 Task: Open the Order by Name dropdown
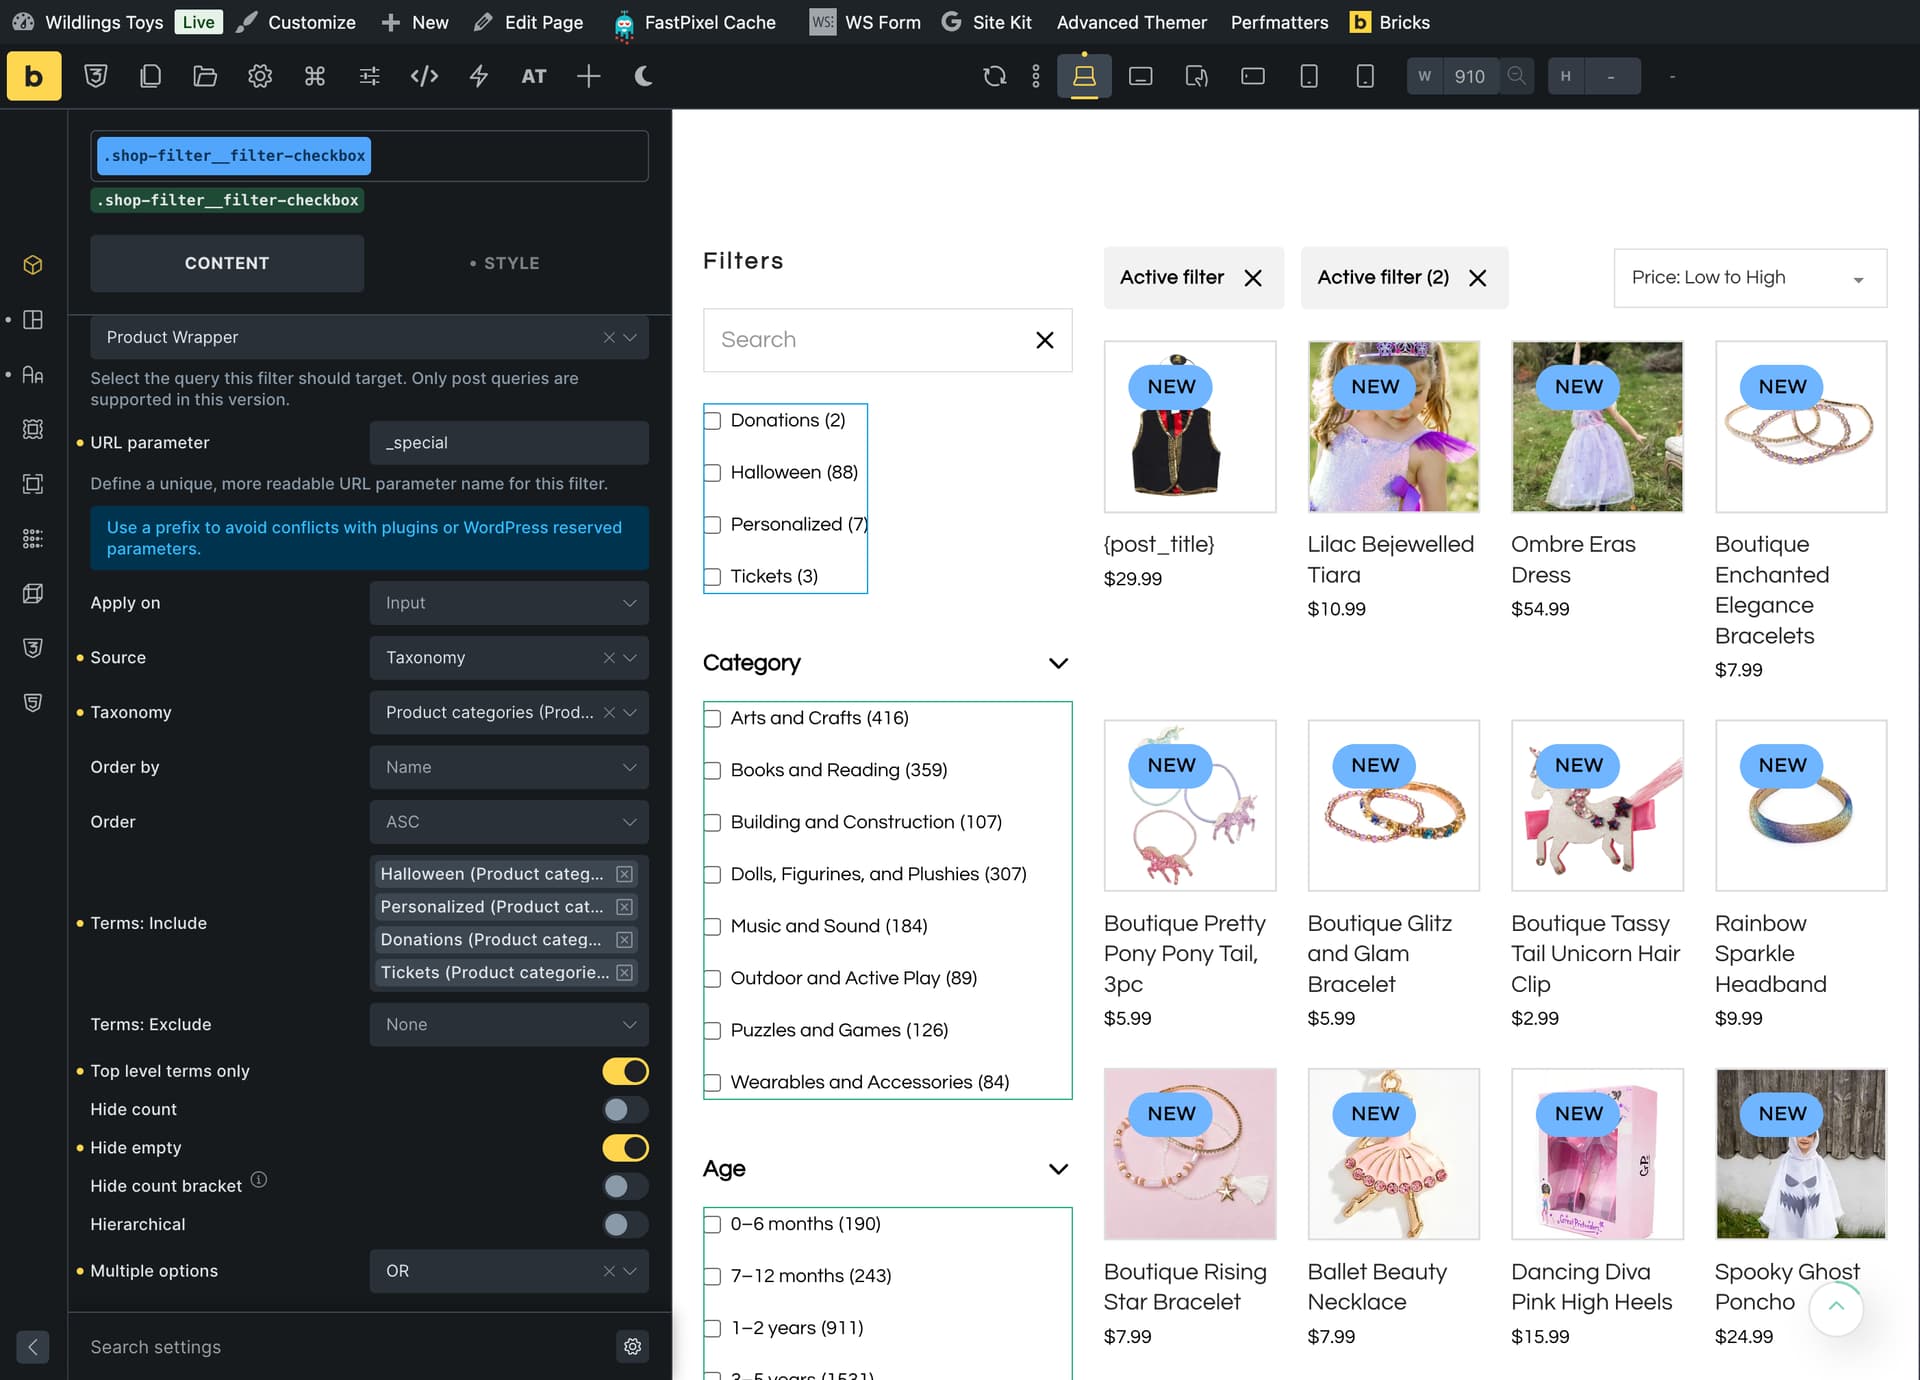[x=509, y=767]
